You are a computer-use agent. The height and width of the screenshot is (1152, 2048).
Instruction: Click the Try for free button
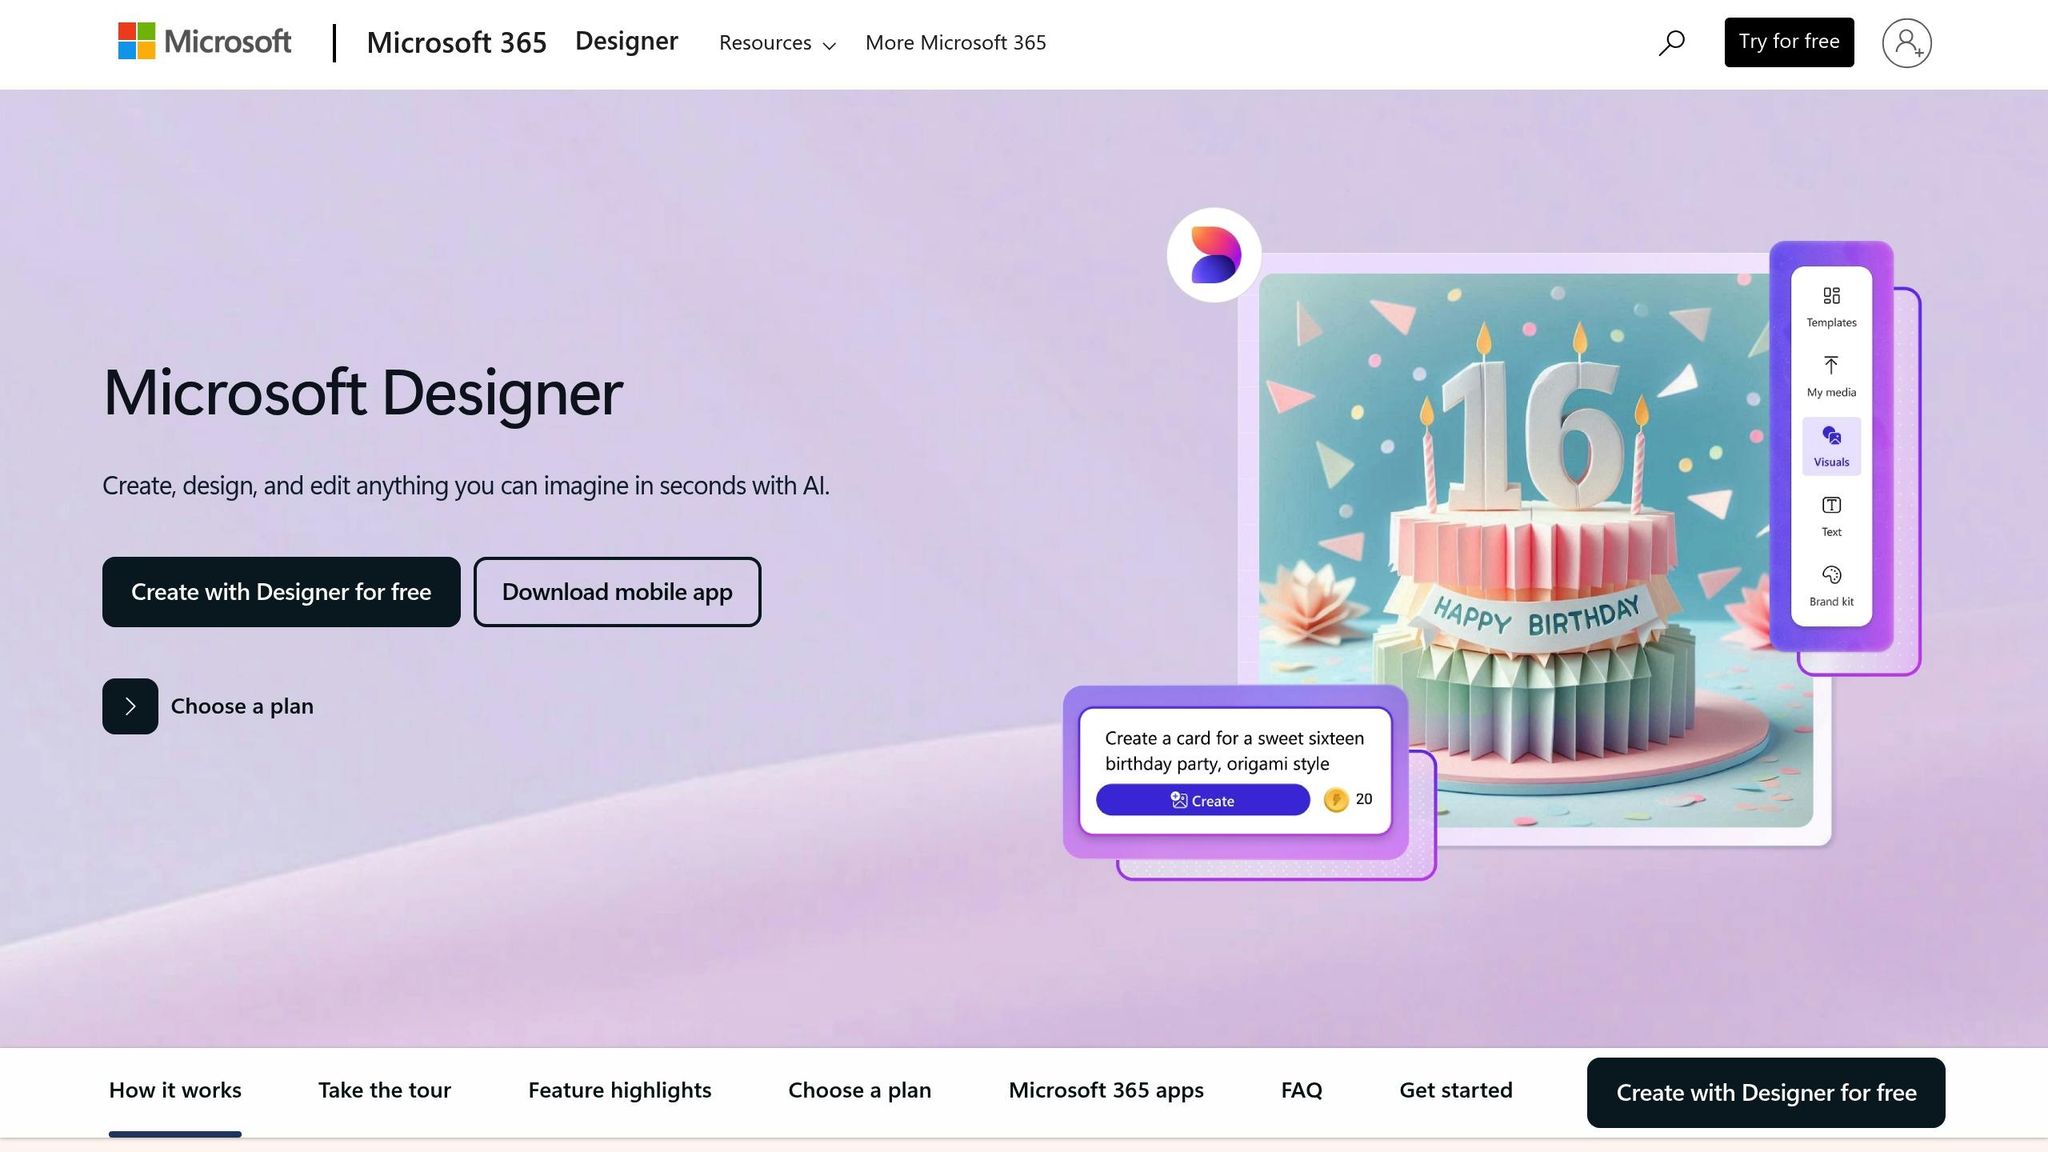tap(1789, 42)
